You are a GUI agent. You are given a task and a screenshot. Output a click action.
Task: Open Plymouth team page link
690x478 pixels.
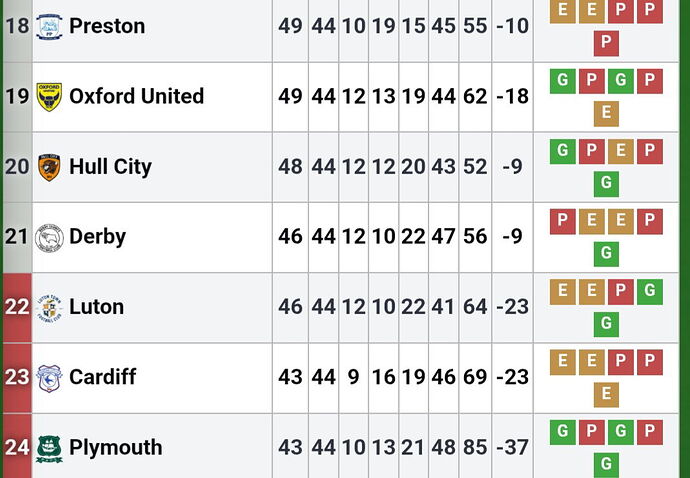[116, 448]
